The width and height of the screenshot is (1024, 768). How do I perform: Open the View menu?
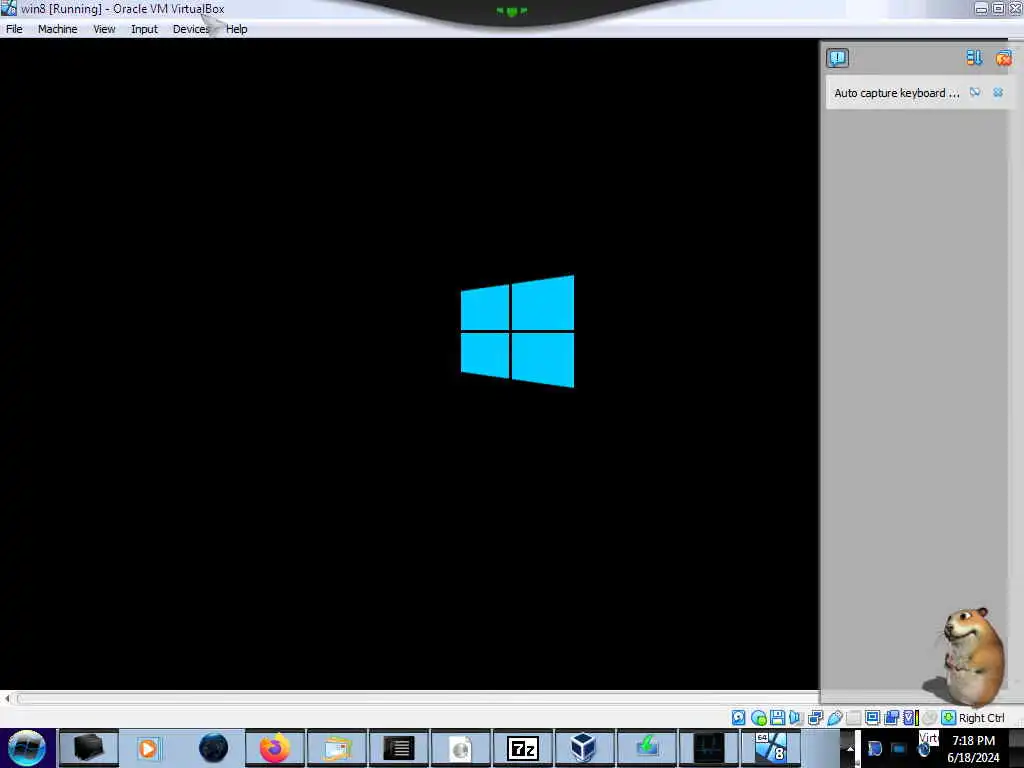104,29
